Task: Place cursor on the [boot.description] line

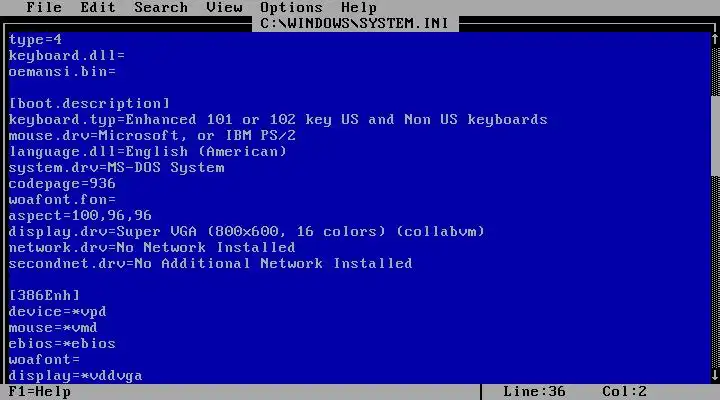Action: 89,103
